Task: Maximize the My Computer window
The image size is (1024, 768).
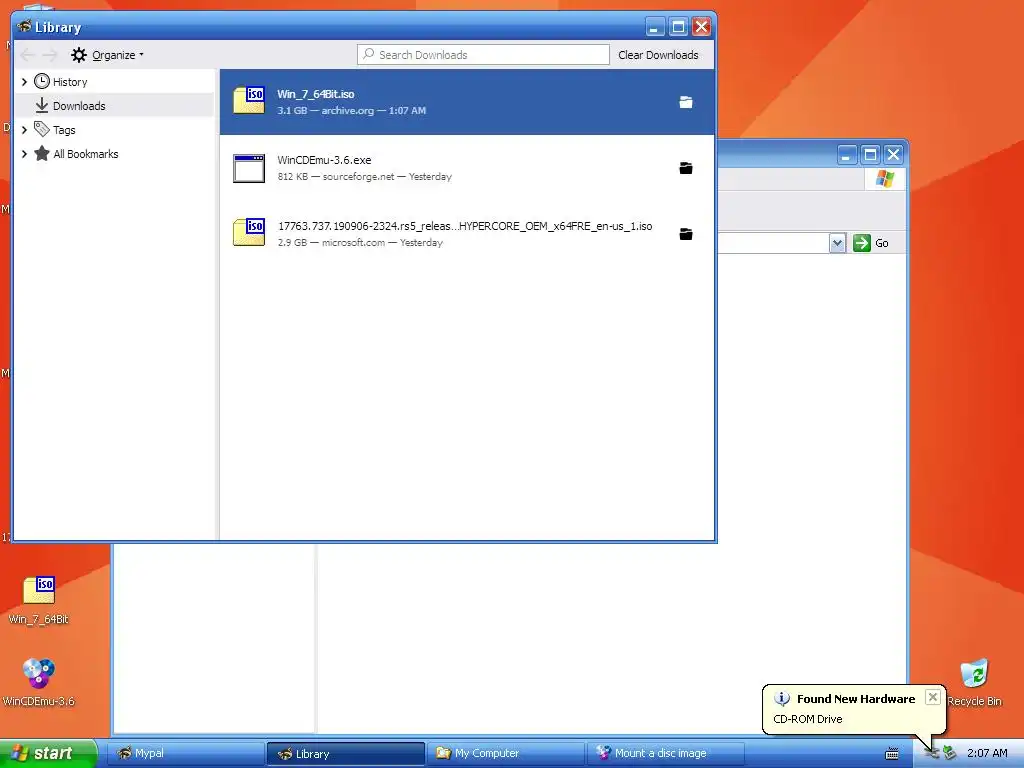Action: [870, 155]
